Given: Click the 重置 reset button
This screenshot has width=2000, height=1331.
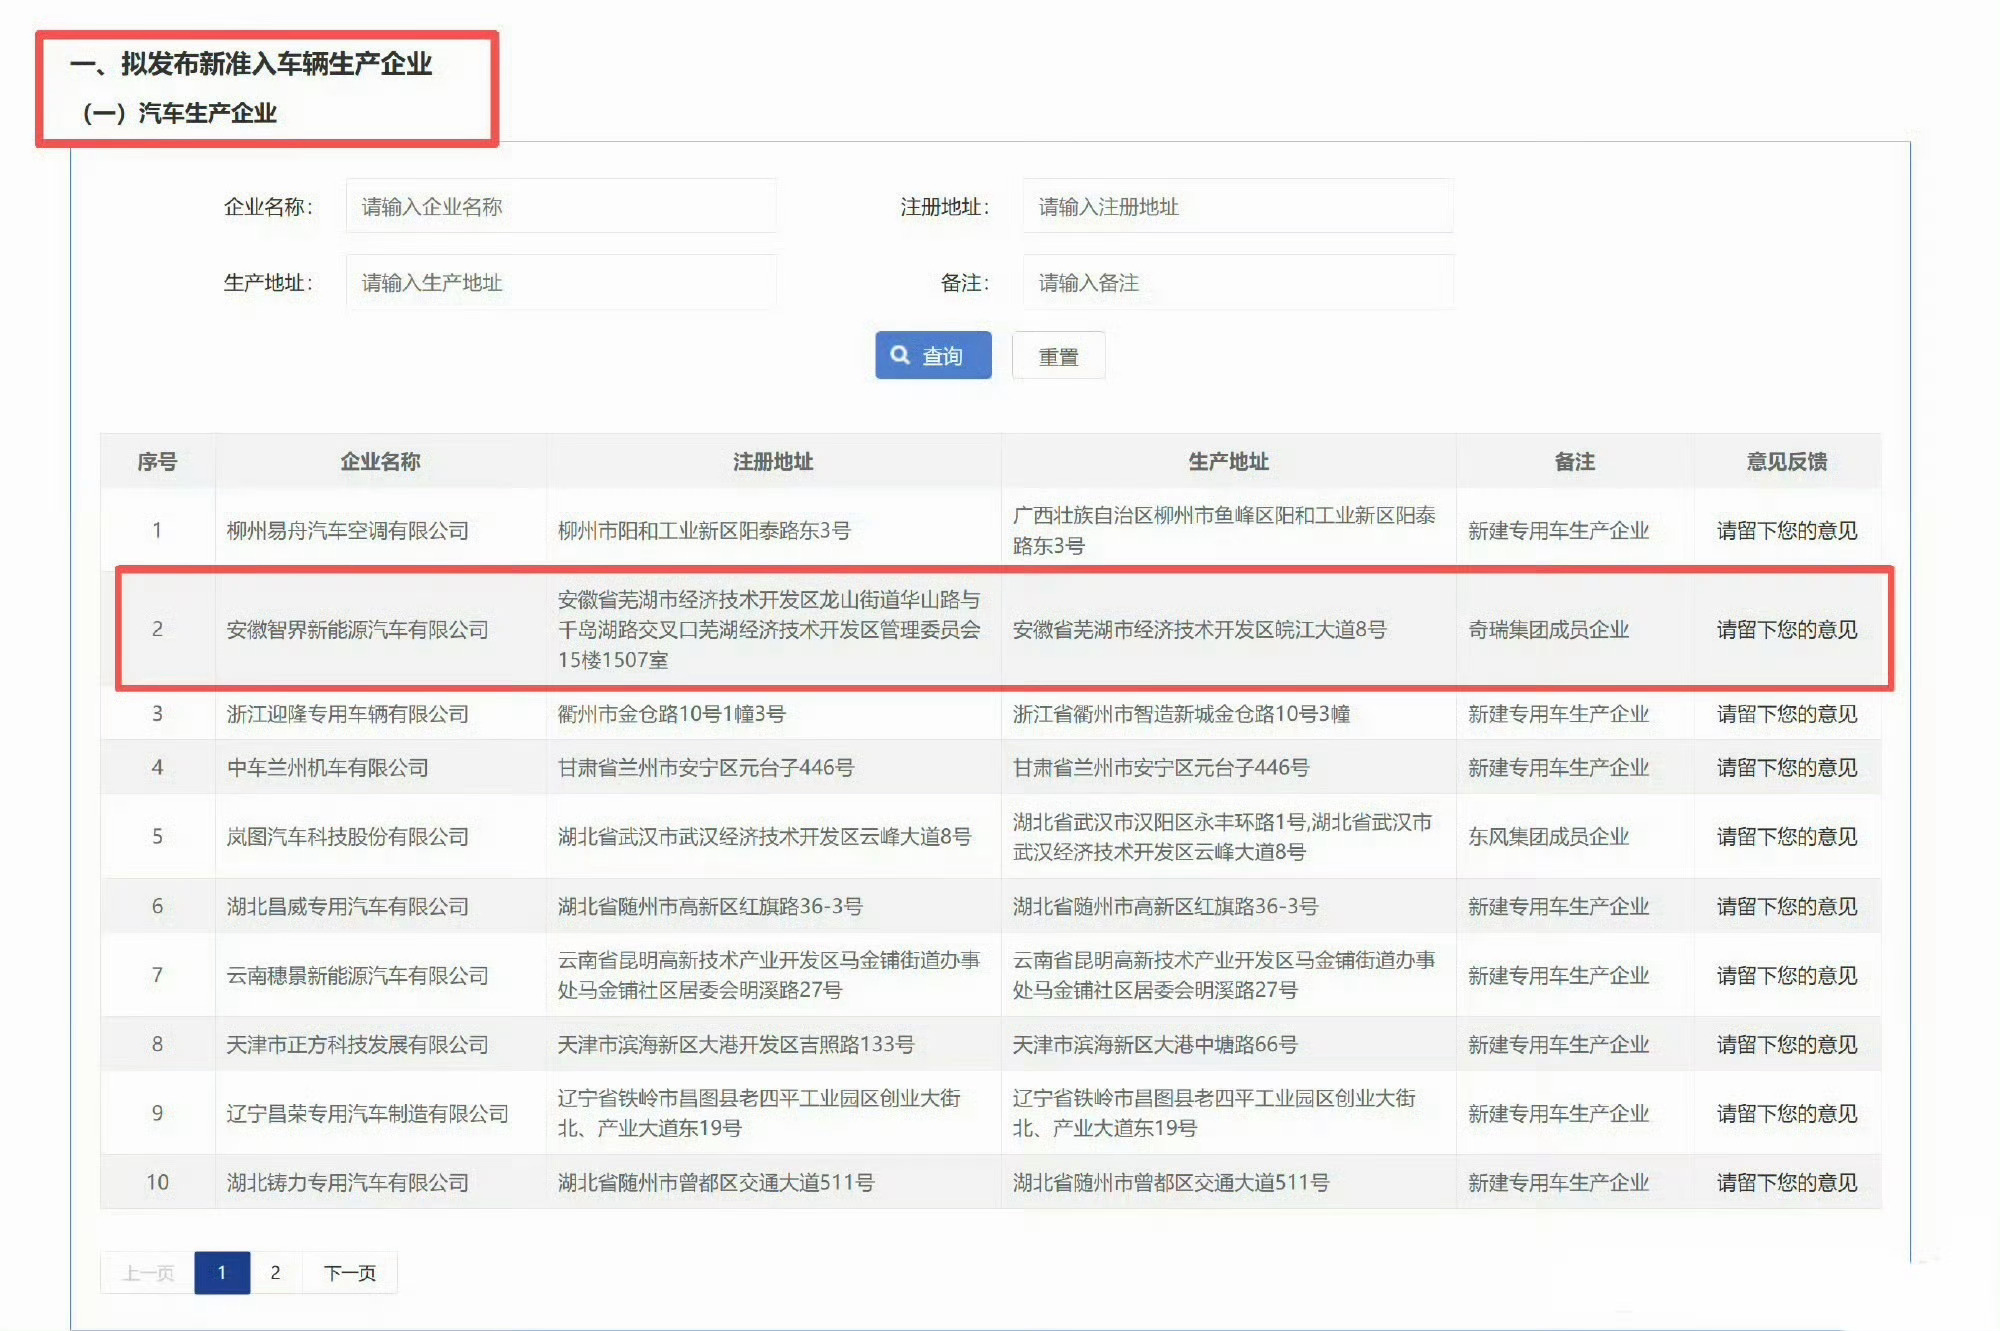Looking at the screenshot, I should click(1058, 355).
